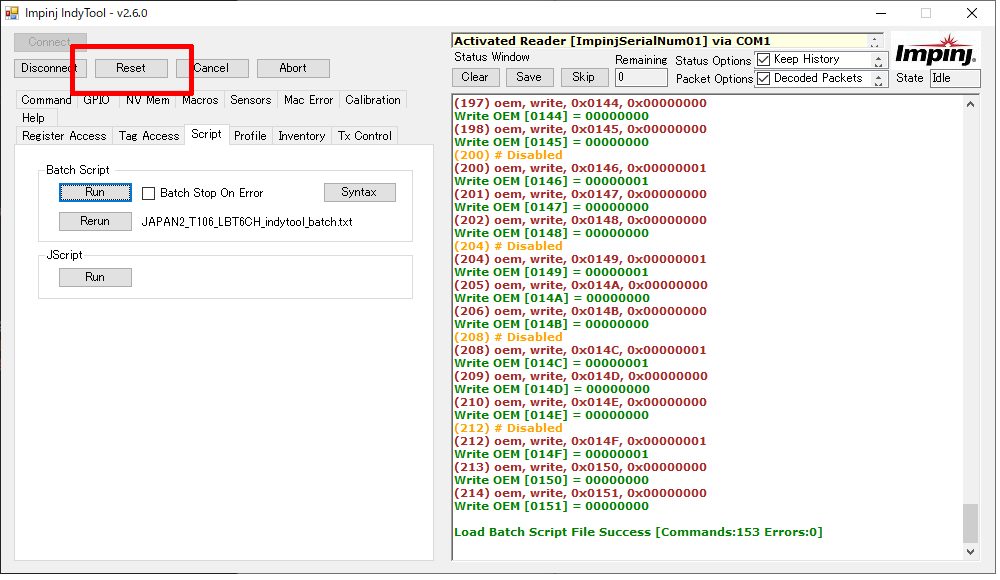The height and width of the screenshot is (580, 1000).
Task: Click the Remaining count field
Action: [641, 78]
